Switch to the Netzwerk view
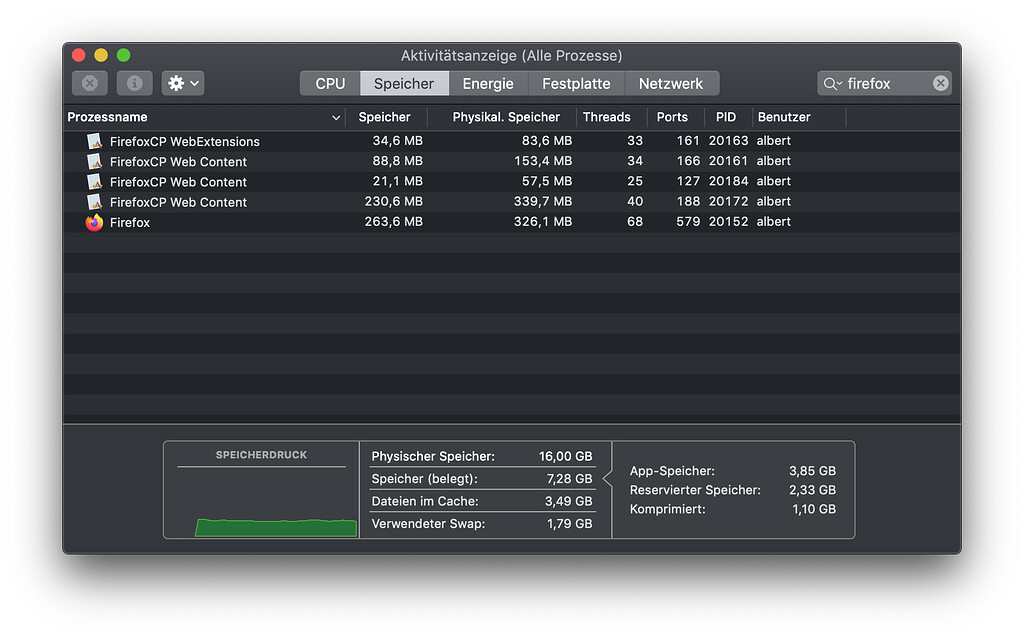1024x636 pixels. pos(672,83)
